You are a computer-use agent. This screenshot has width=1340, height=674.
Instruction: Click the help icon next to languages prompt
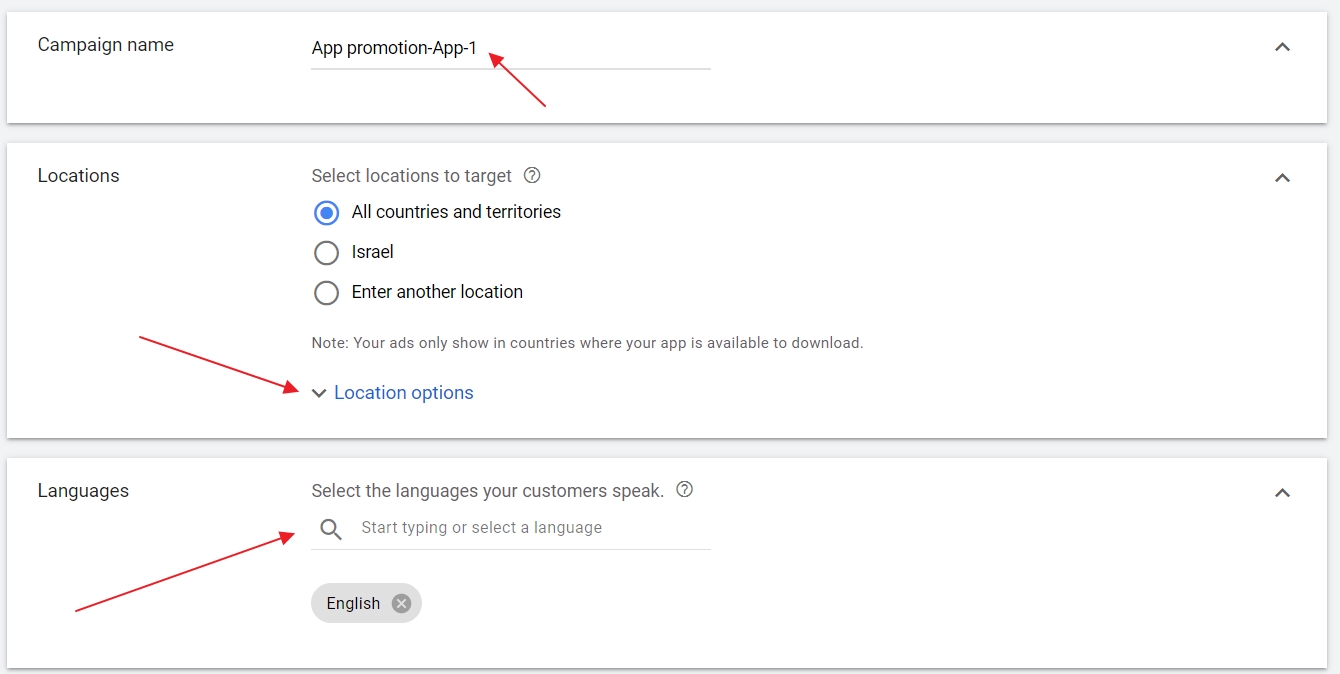pyautogui.click(x=684, y=490)
